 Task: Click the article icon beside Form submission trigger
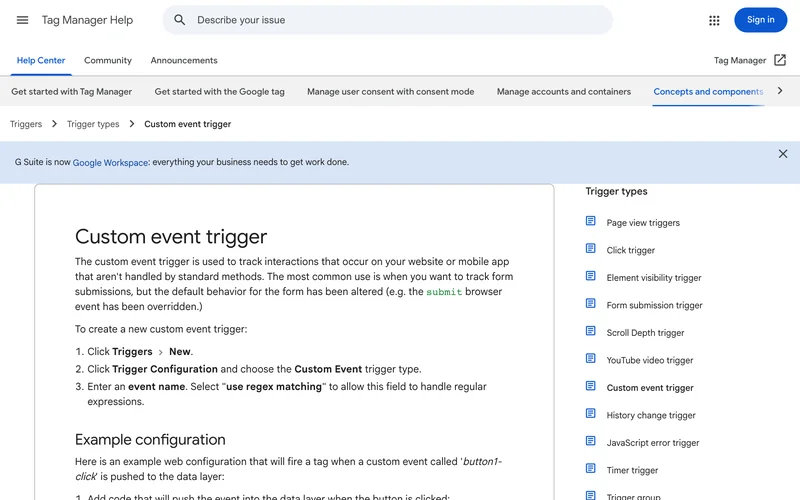[x=590, y=304]
